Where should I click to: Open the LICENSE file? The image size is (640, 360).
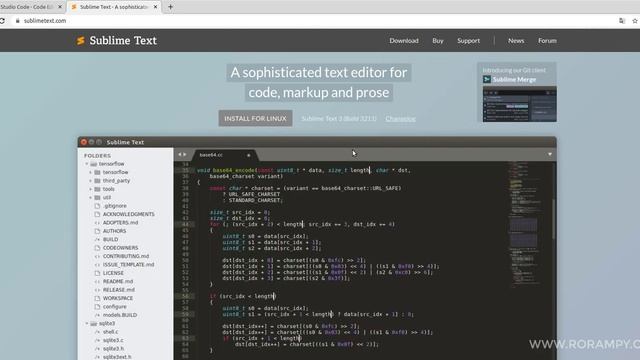click(x=113, y=273)
